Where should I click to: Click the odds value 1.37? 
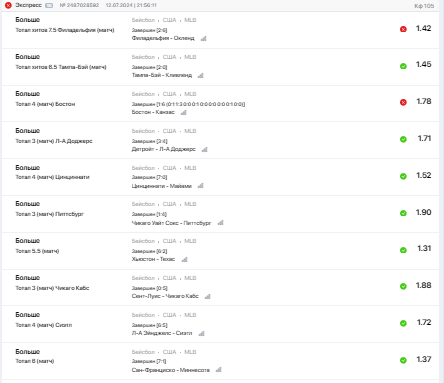click(424, 359)
